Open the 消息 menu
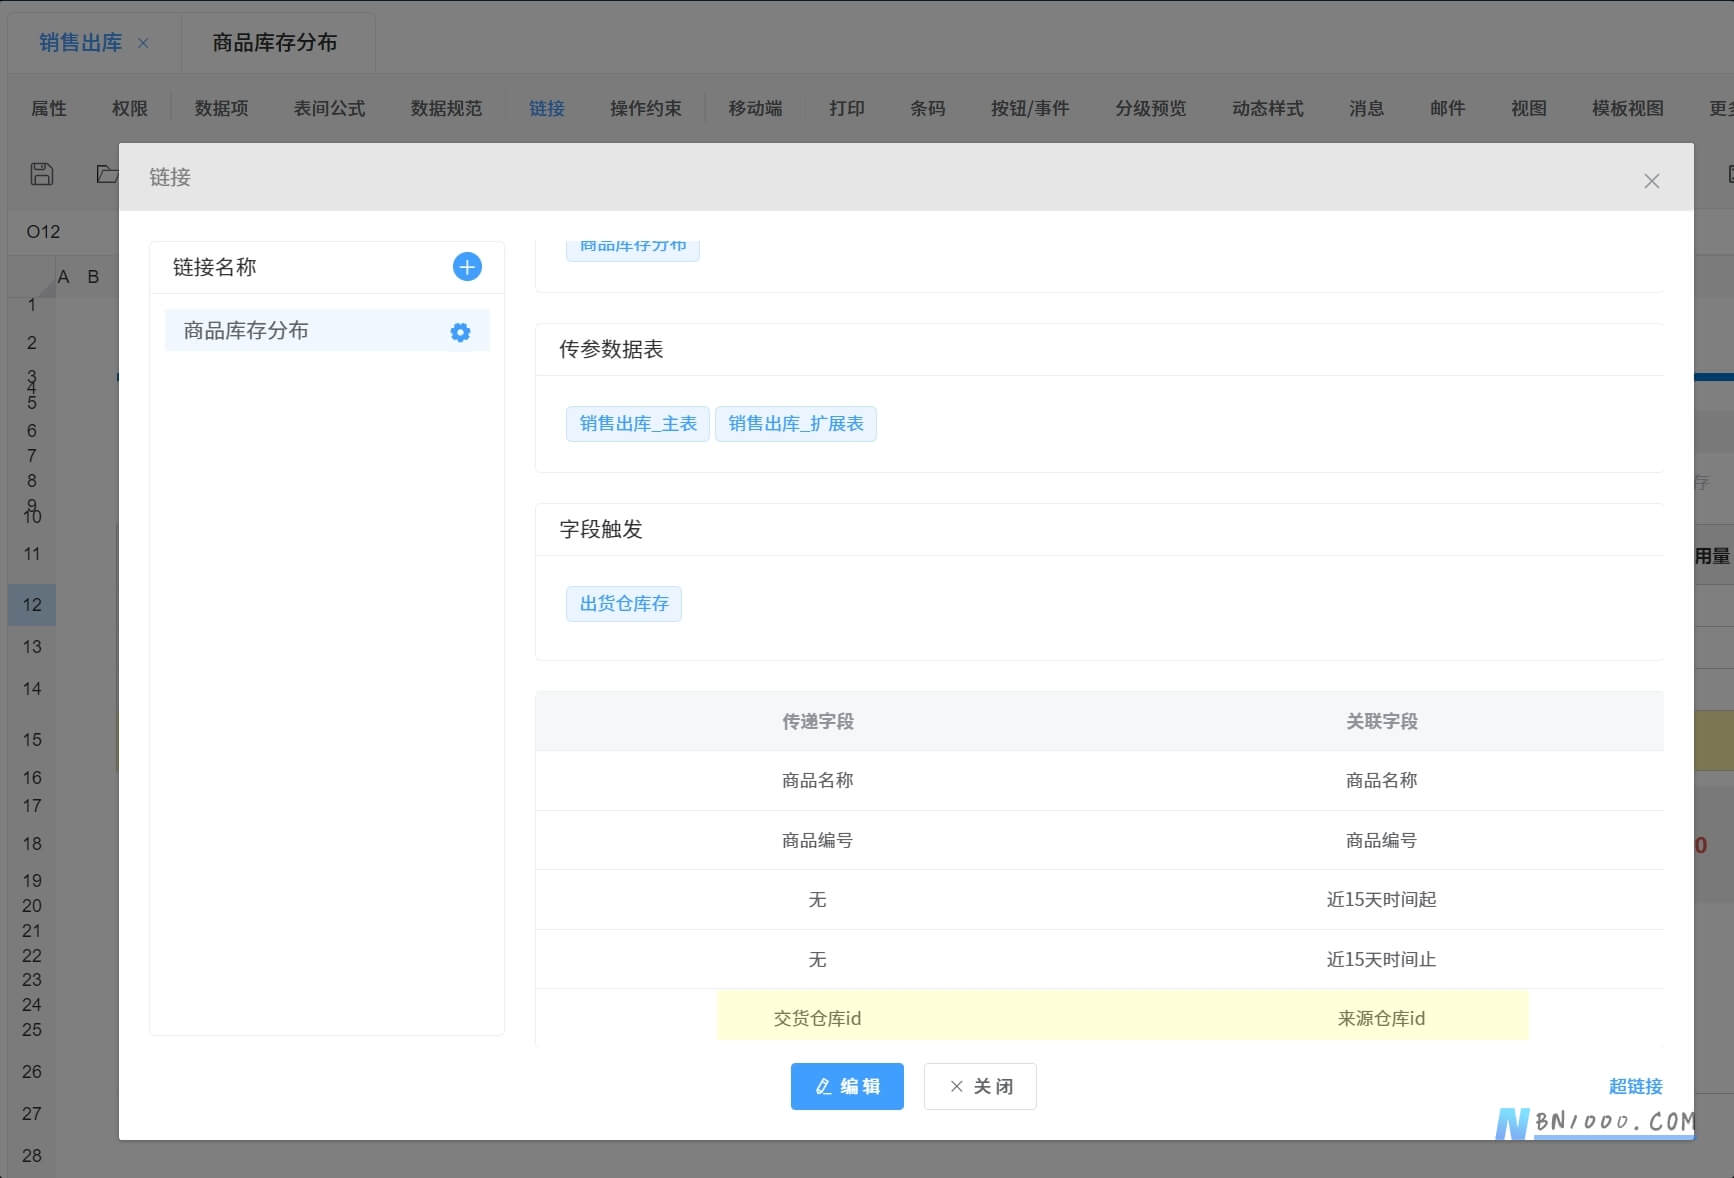 (x=1367, y=108)
